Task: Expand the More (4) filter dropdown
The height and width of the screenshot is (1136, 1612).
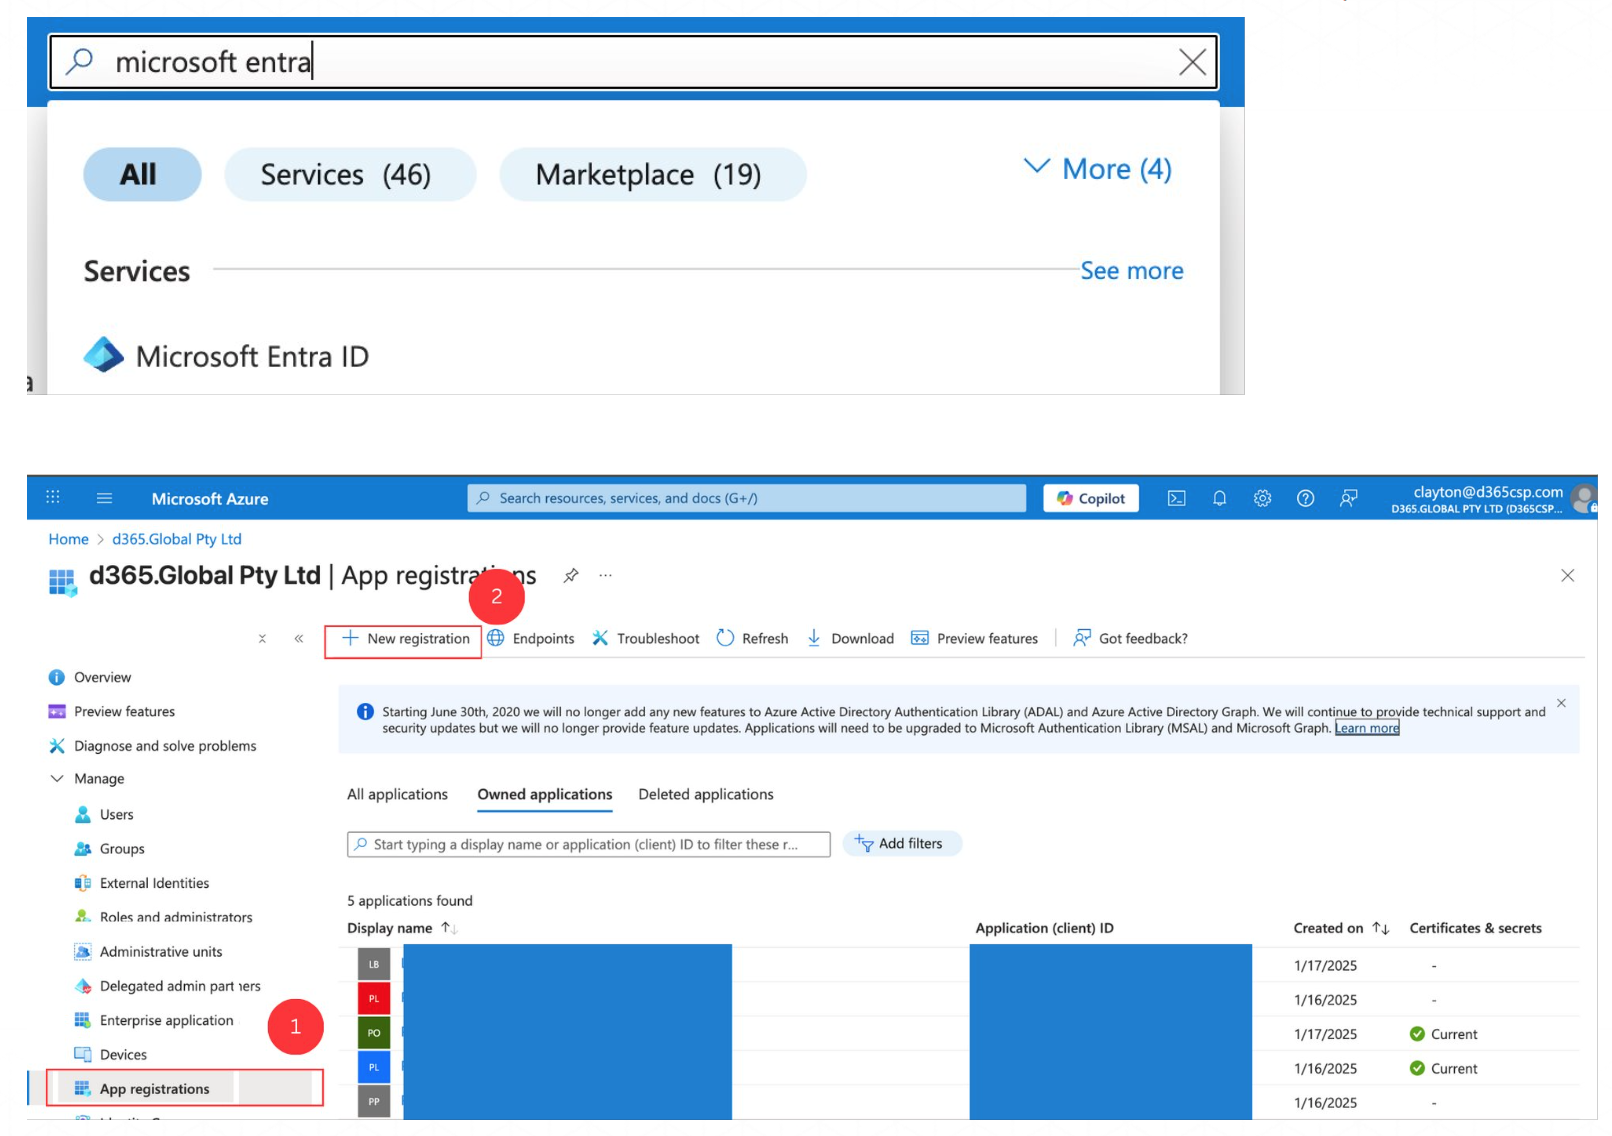Action: (1097, 169)
